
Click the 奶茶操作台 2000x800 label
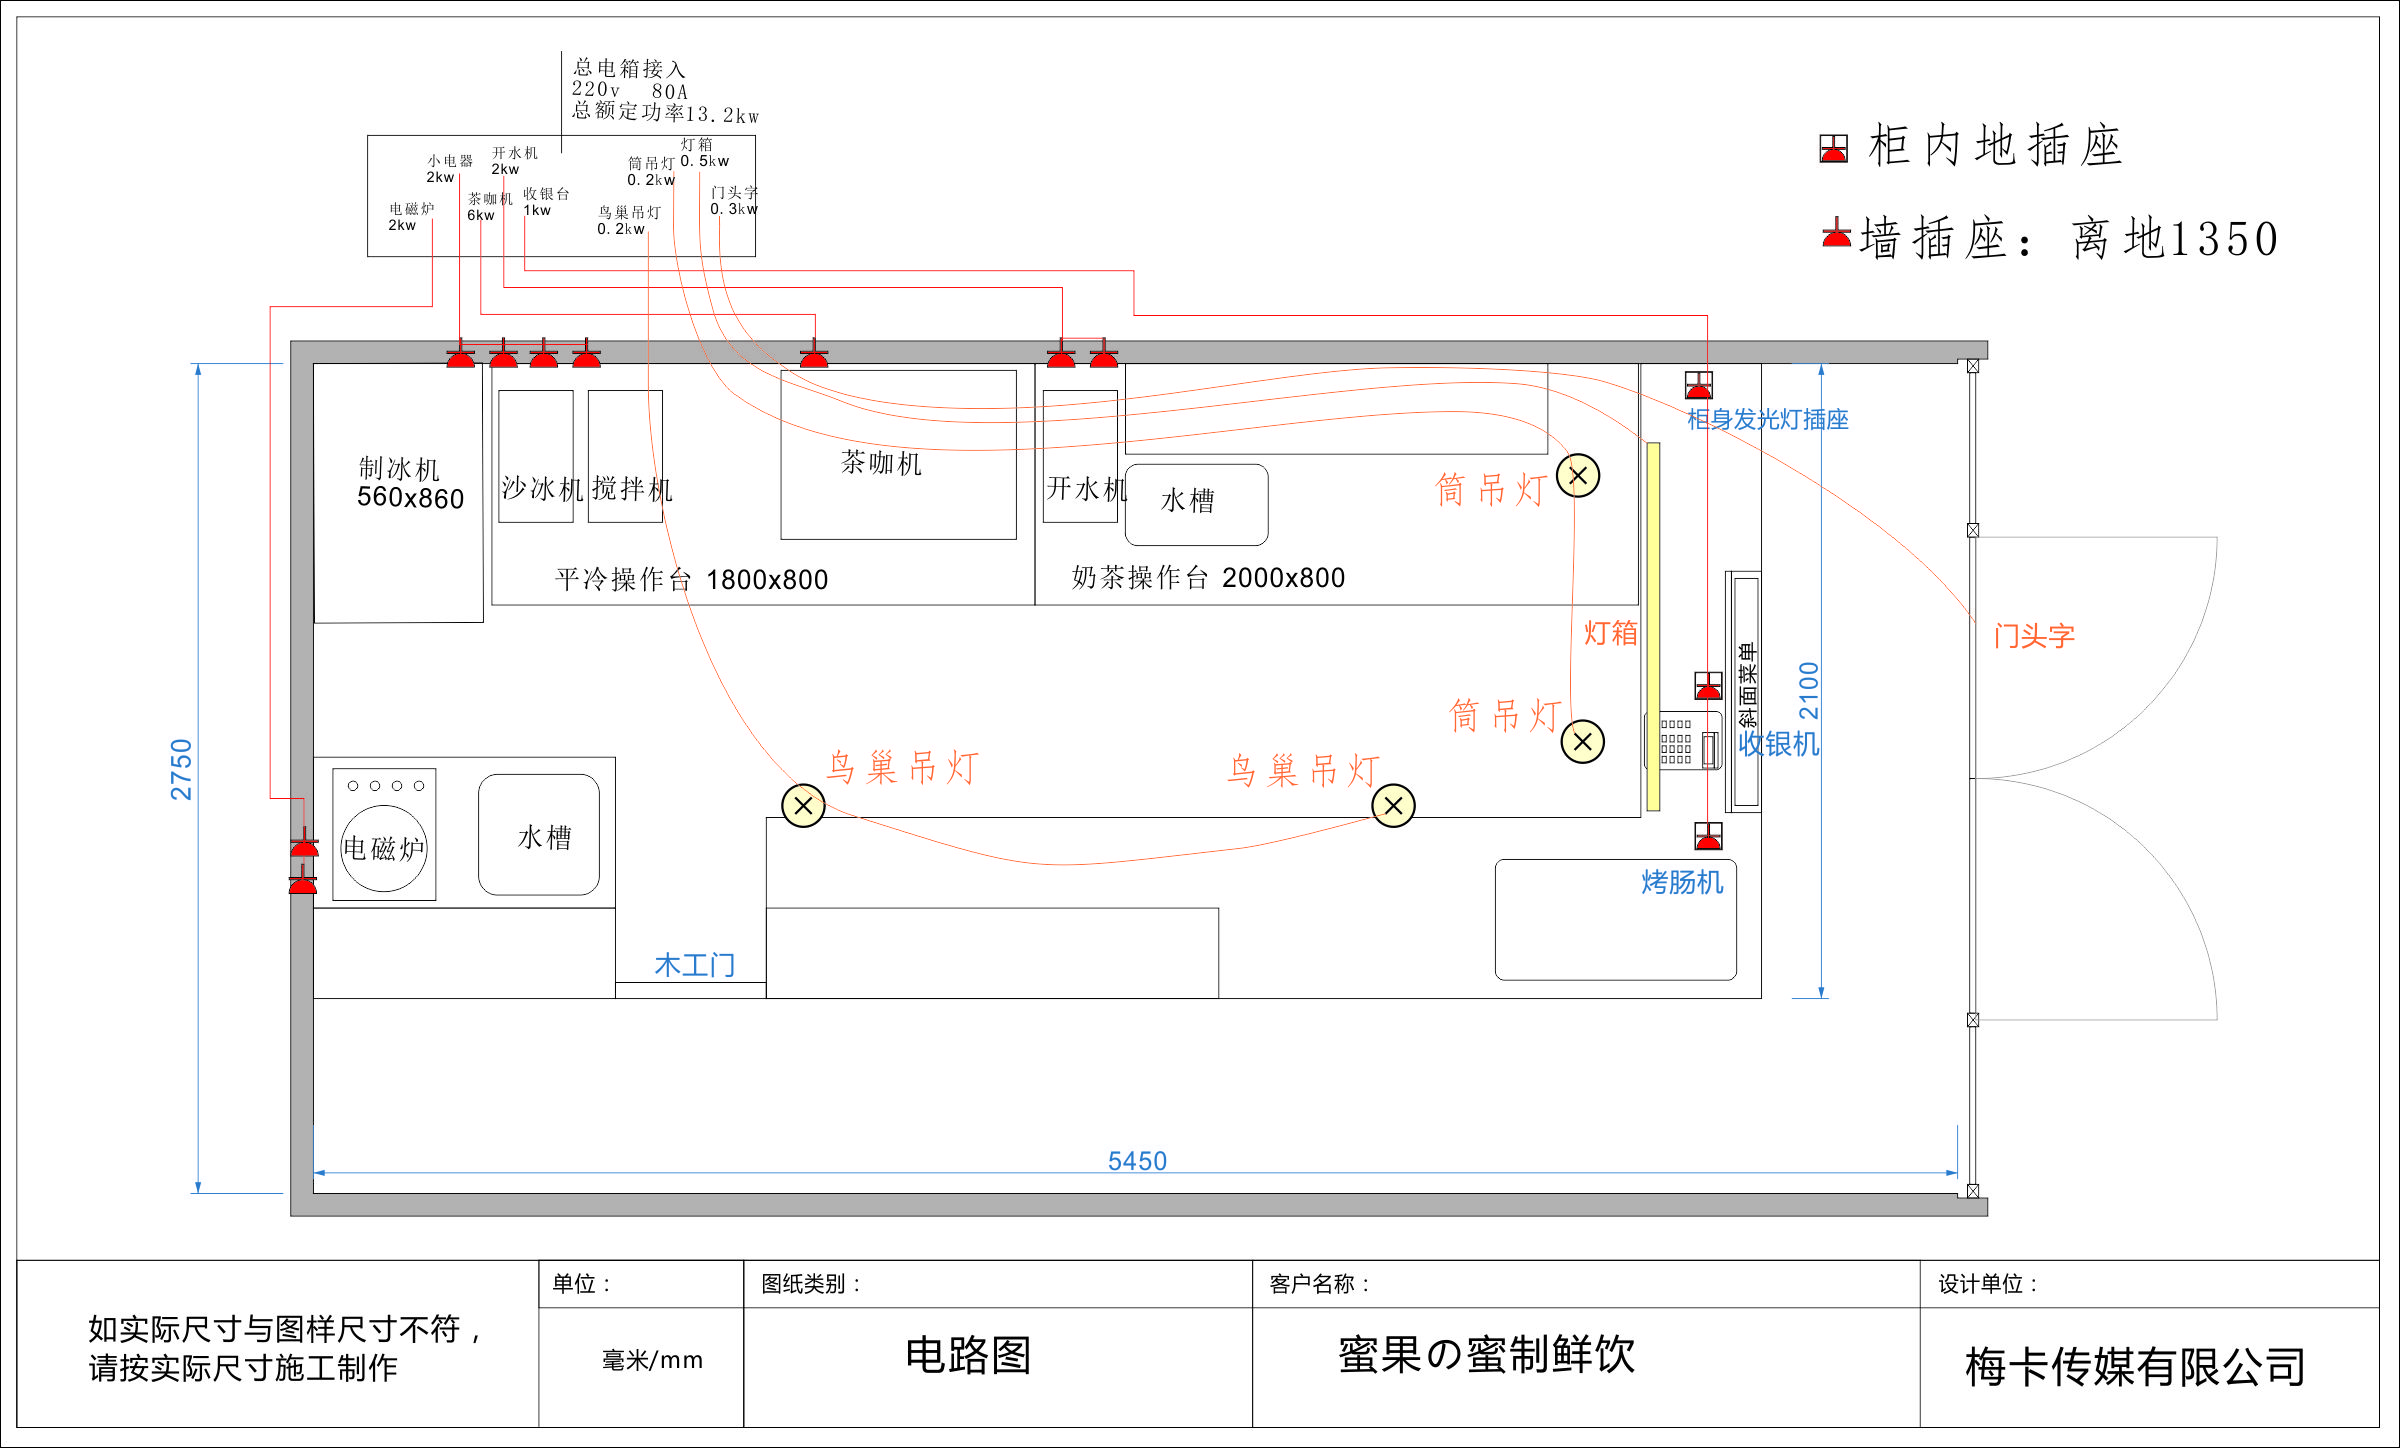pos(1208,577)
